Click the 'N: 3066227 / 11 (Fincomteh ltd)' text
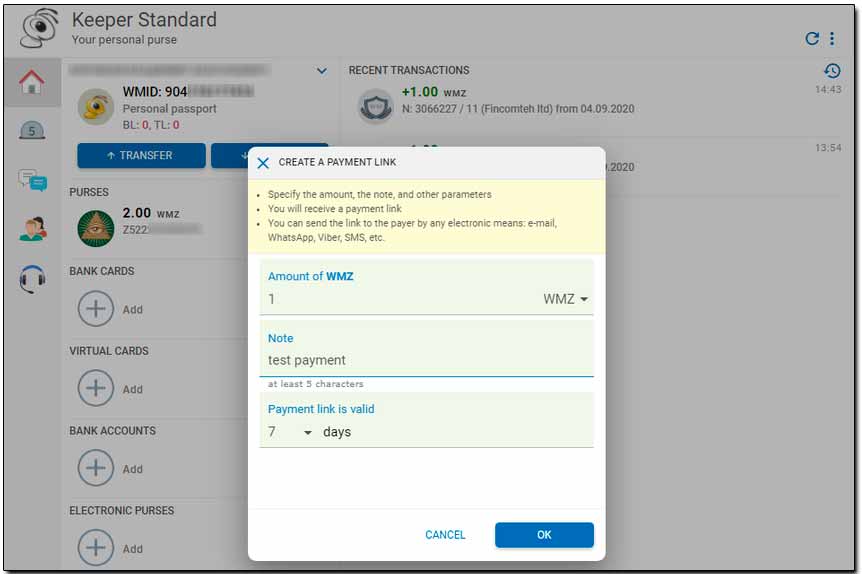The height and width of the screenshot is (574, 862). [x=477, y=109]
